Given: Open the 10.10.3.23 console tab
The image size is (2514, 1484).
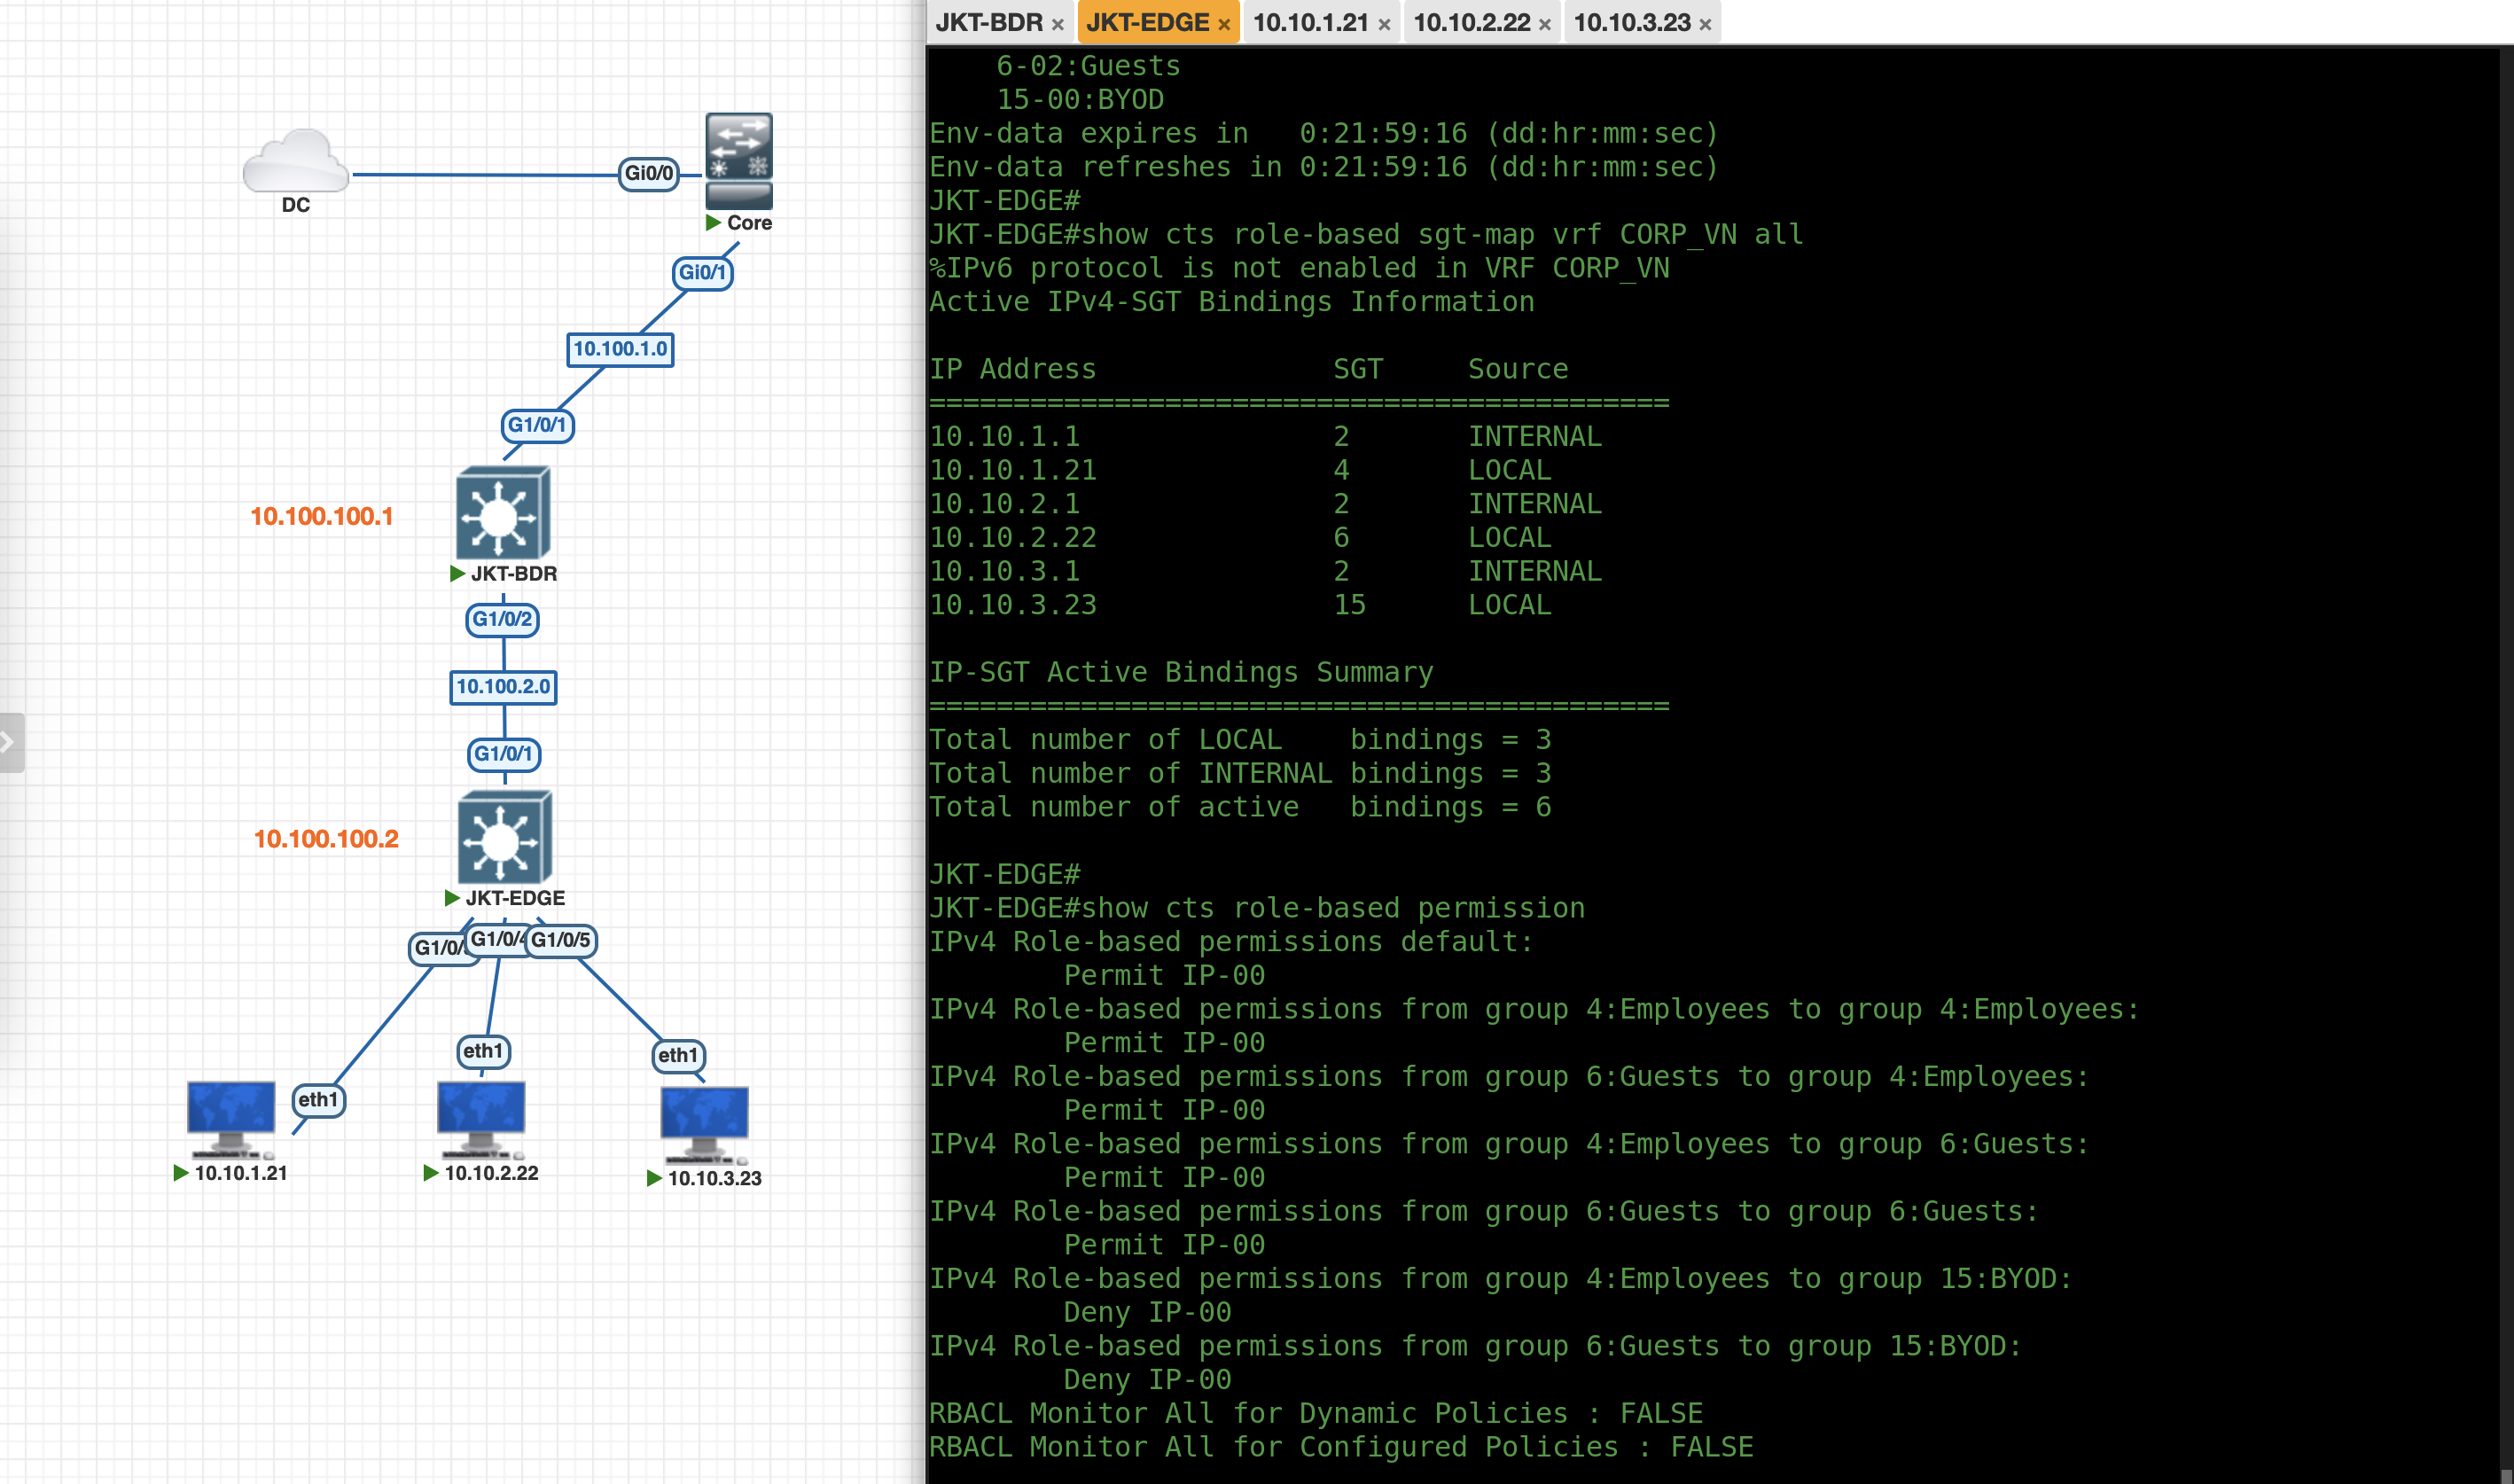Looking at the screenshot, I should pyautogui.click(x=1631, y=22).
